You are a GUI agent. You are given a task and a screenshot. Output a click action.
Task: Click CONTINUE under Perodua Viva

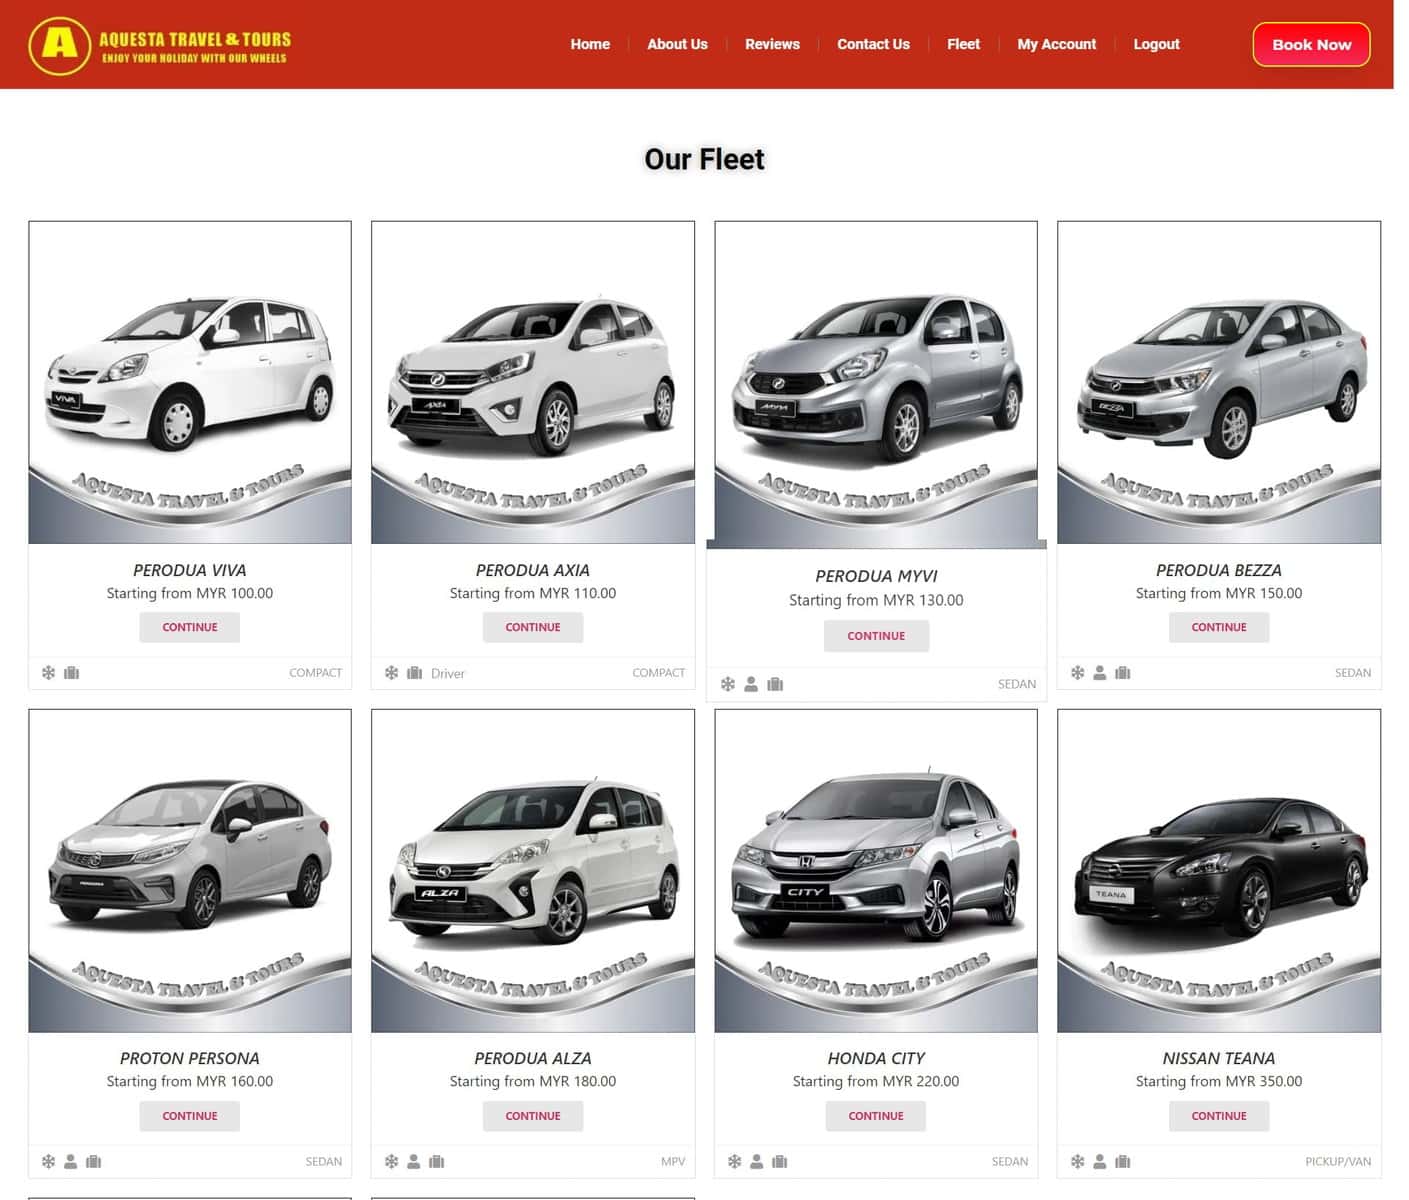(189, 627)
